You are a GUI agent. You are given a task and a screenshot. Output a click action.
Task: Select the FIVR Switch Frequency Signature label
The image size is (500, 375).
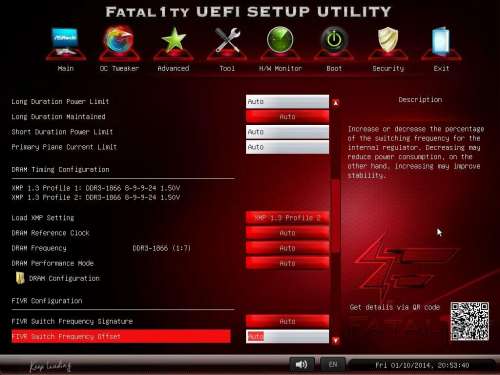pos(72,321)
